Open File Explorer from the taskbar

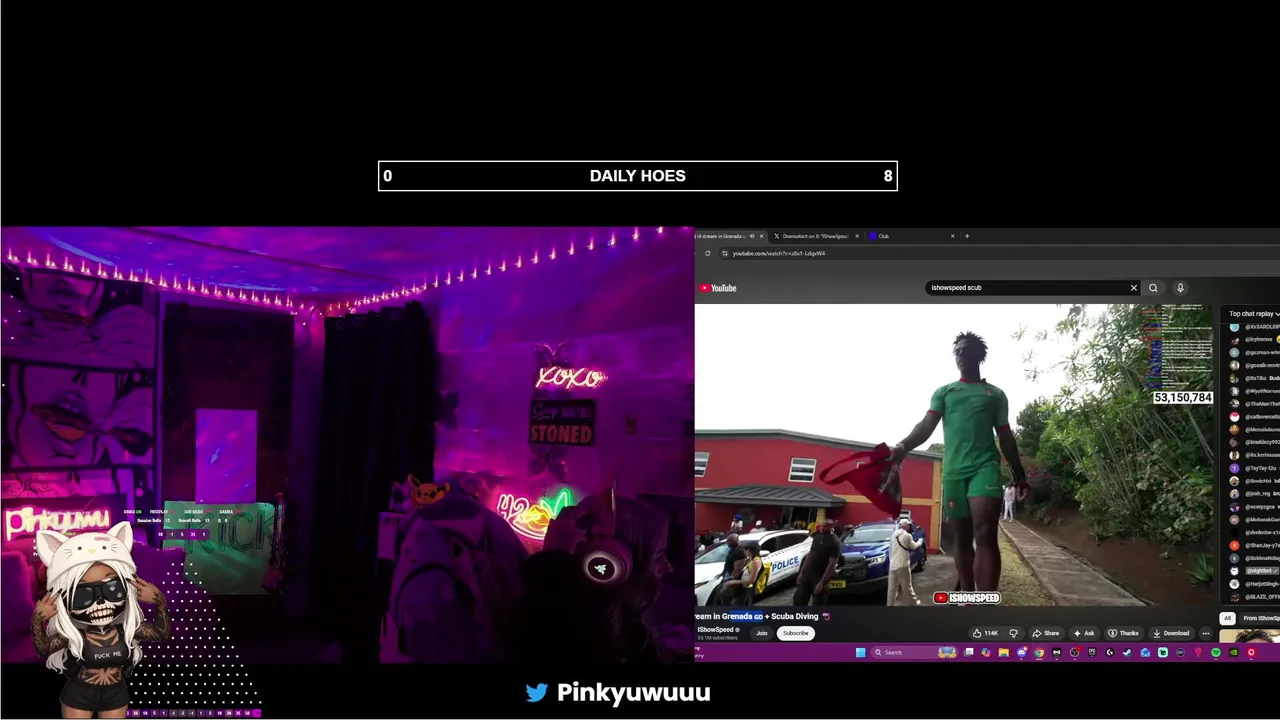coord(1004,652)
